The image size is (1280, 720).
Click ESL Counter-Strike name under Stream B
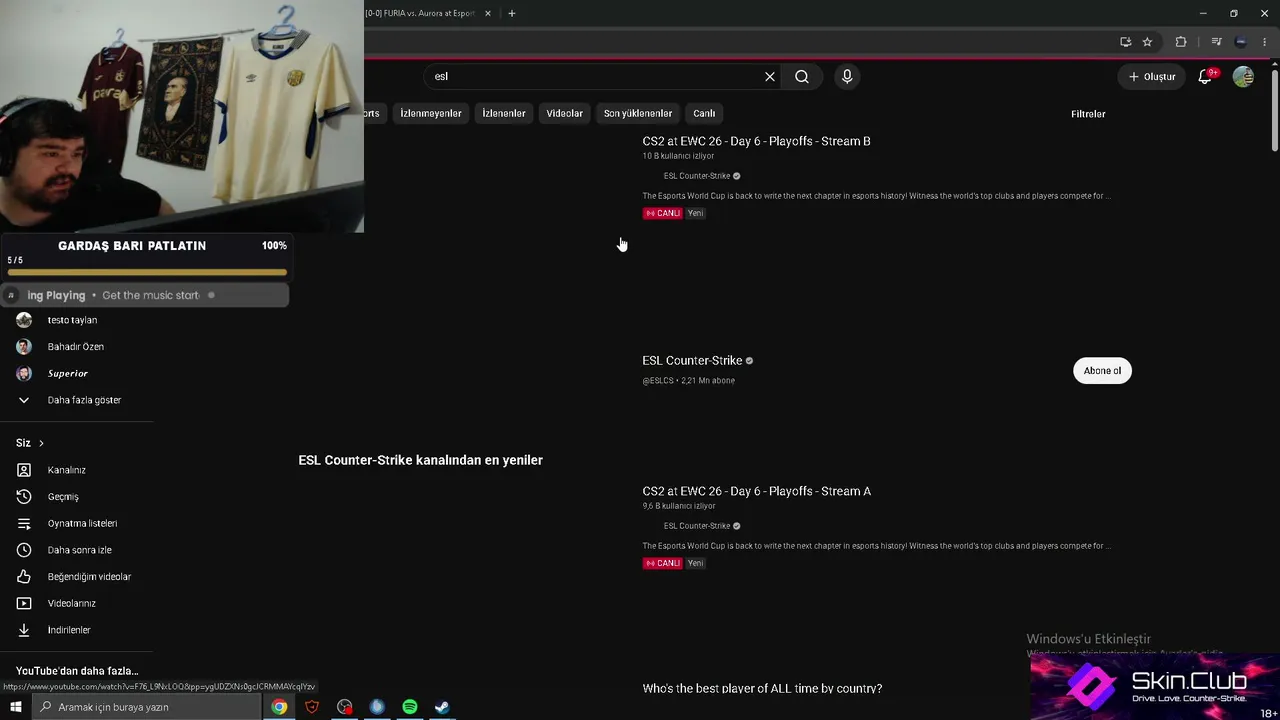[x=697, y=176]
